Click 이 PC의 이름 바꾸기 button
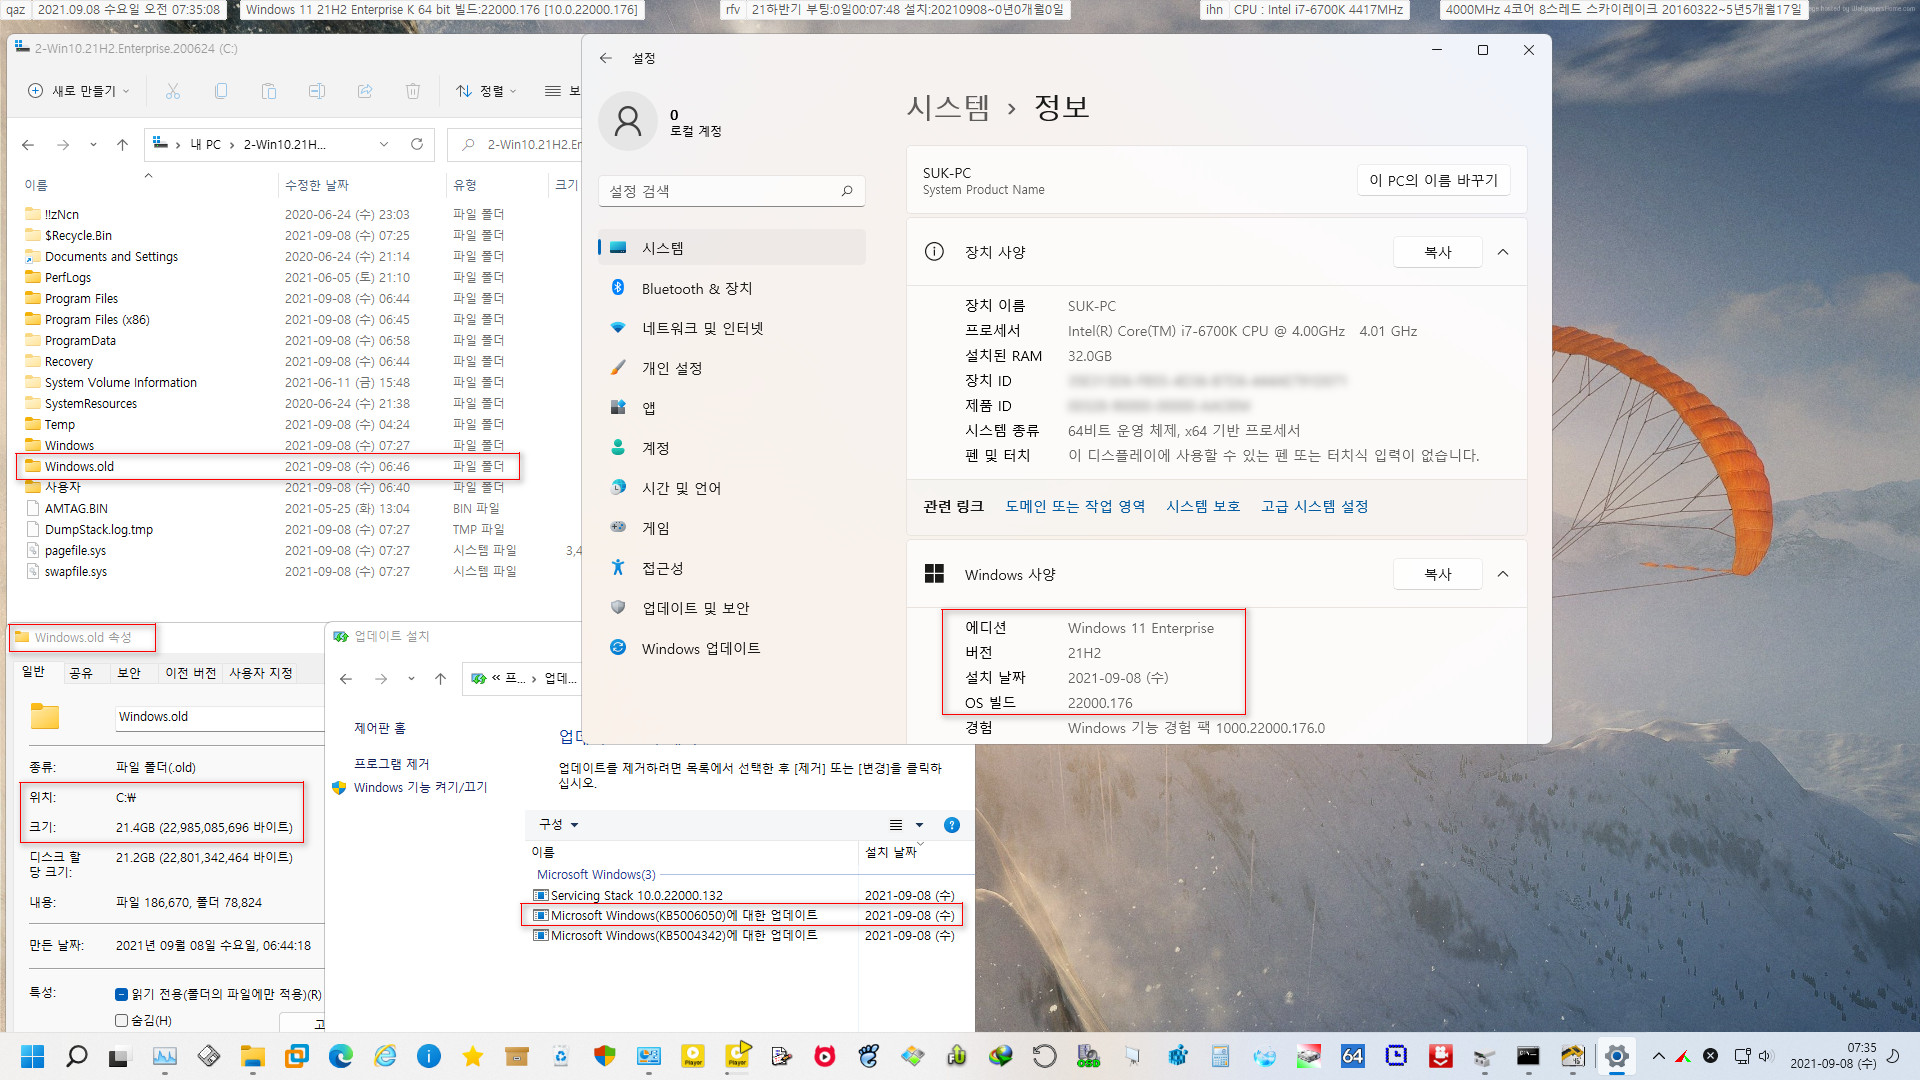The image size is (1920, 1080). coord(1433,180)
